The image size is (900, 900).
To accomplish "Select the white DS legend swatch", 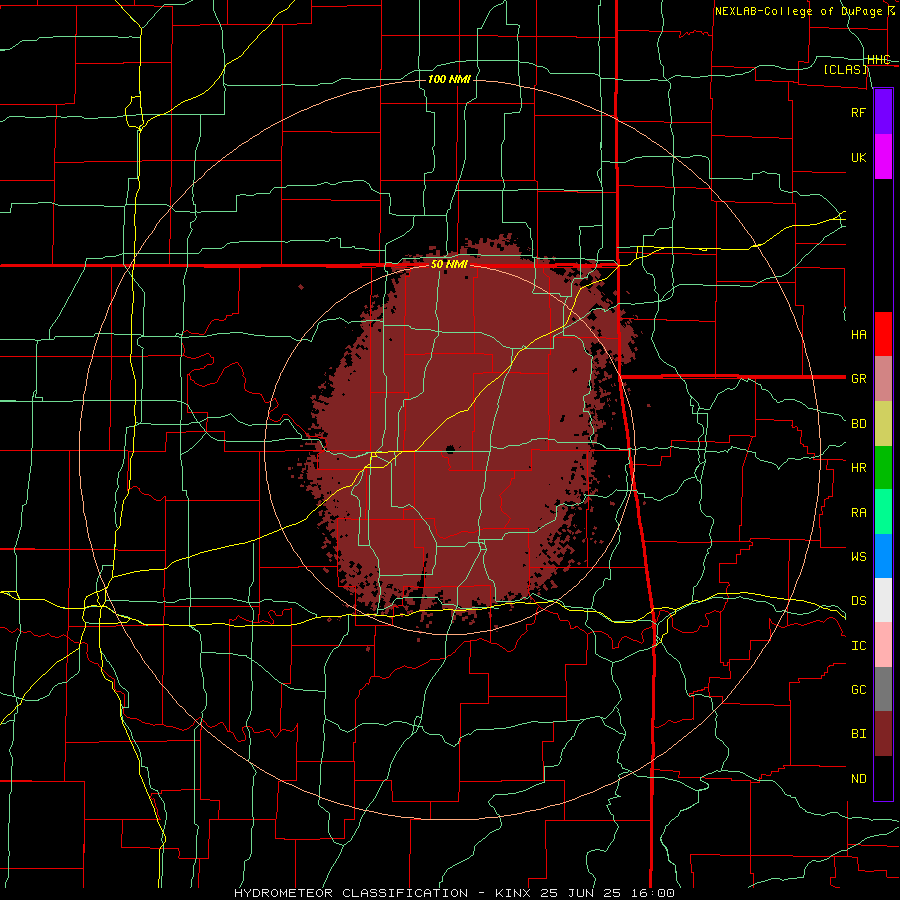I will 883,600.
